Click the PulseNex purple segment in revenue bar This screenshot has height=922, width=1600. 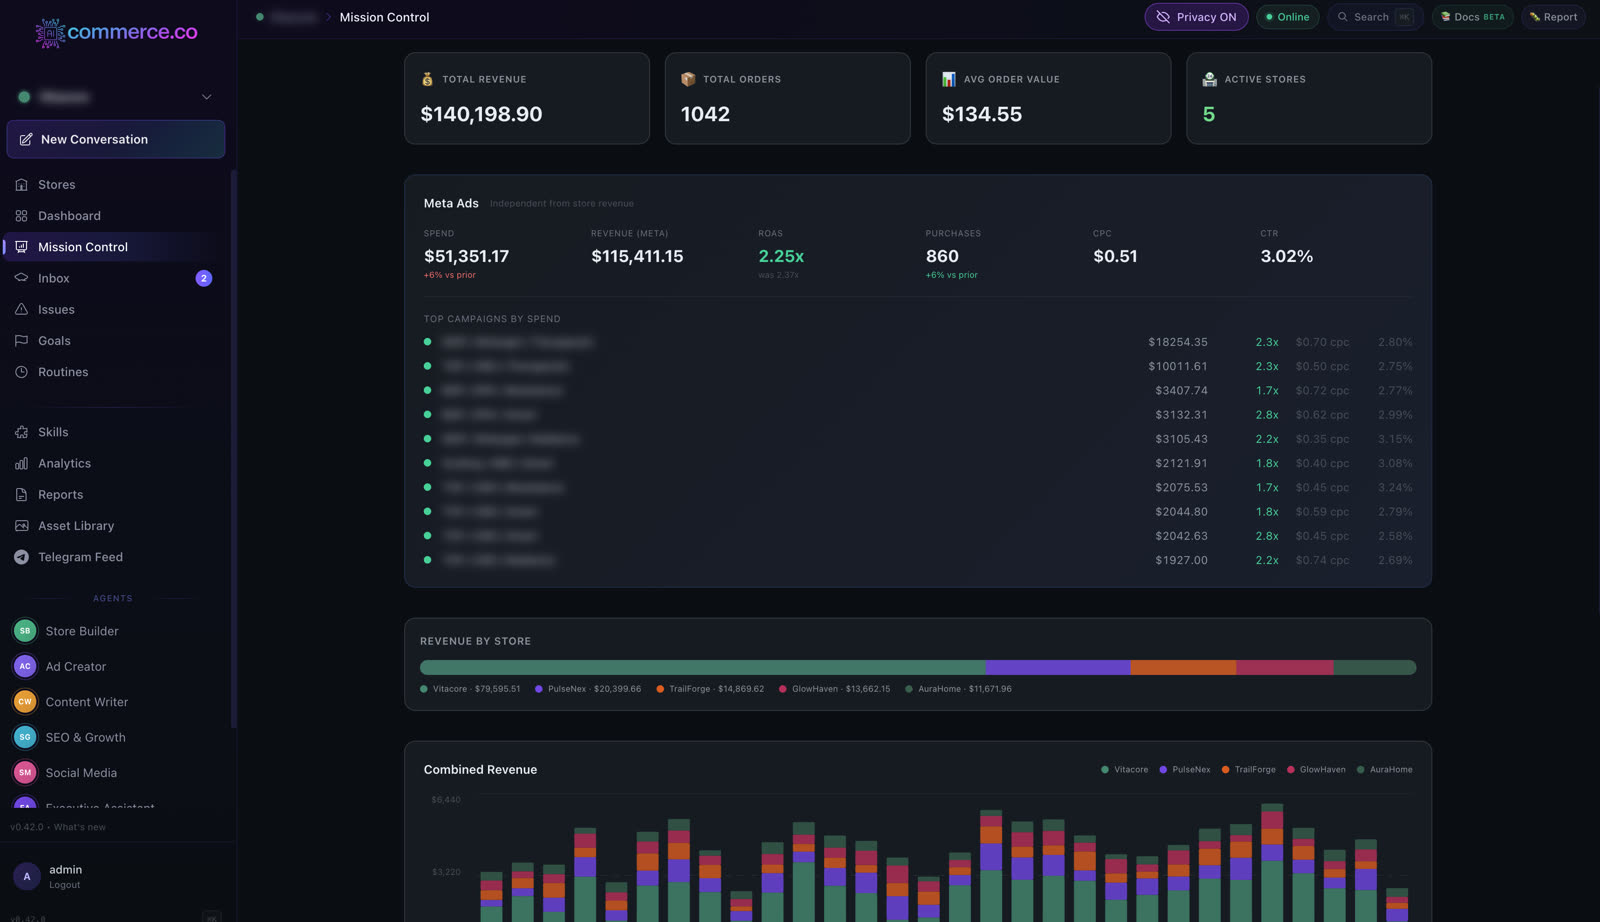[1058, 667]
